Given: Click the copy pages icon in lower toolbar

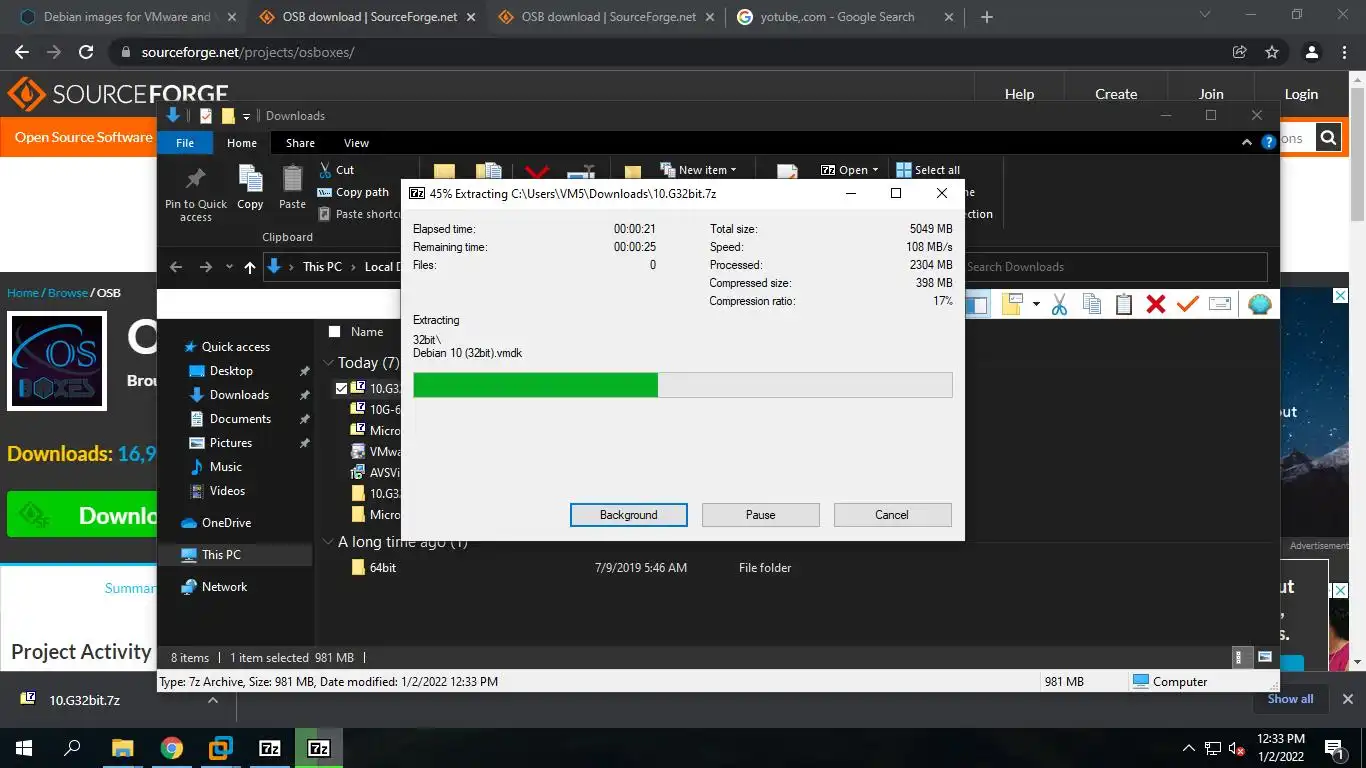Looking at the screenshot, I should coord(1092,304).
